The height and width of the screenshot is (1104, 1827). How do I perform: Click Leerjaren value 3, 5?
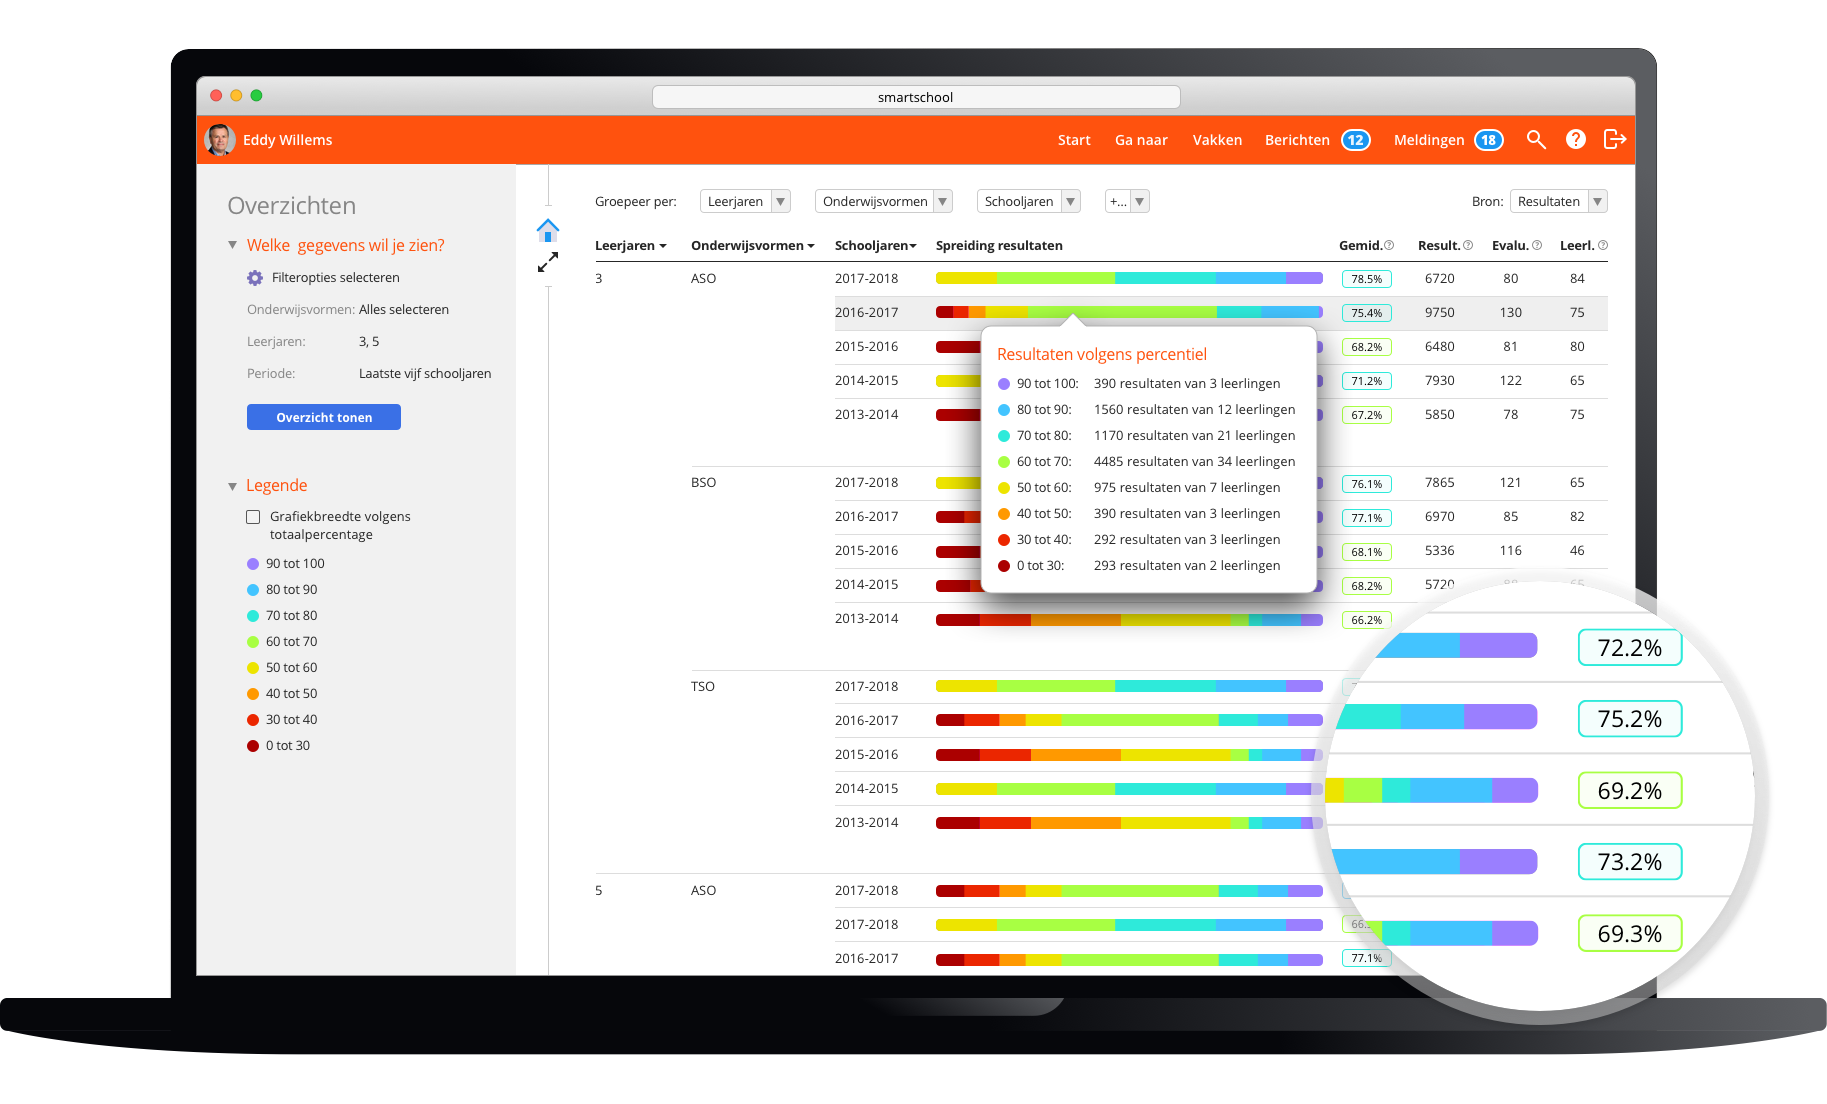coord(369,342)
